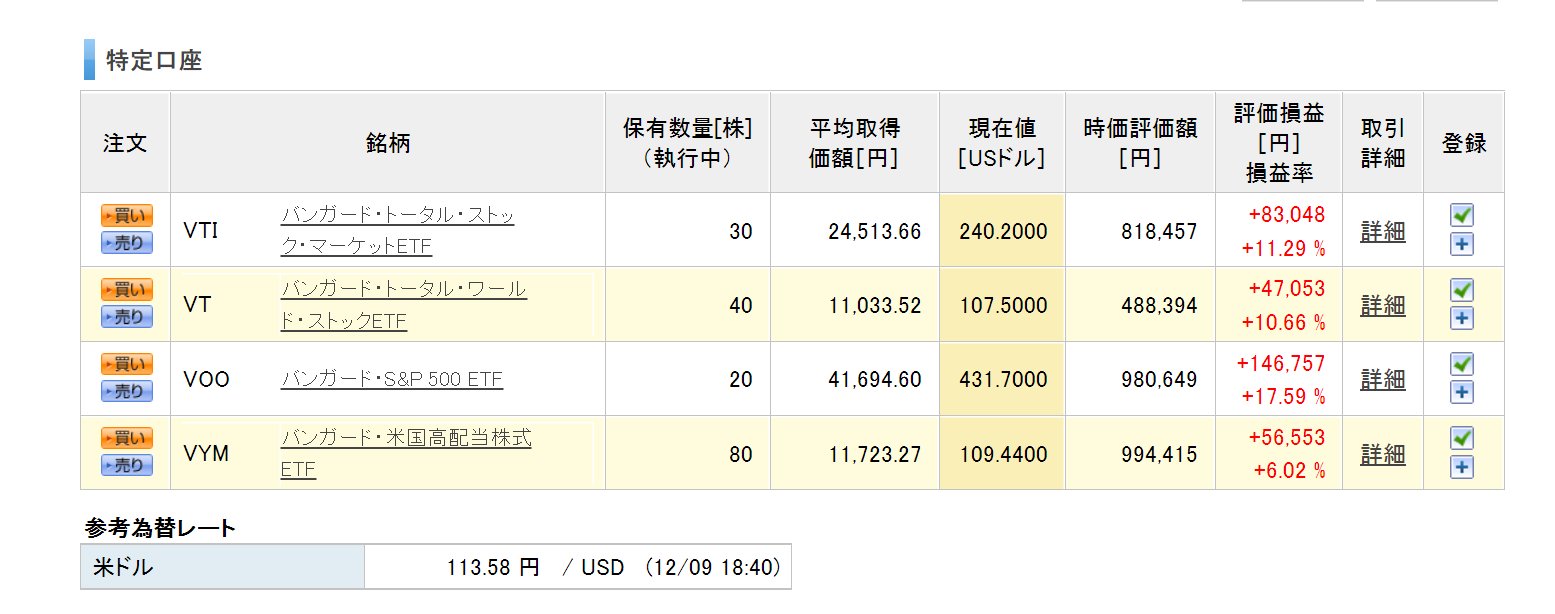Screen dimensions: 1555x614
Task: Click the VOO current price cell 431.7000
Action: (x=1002, y=380)
